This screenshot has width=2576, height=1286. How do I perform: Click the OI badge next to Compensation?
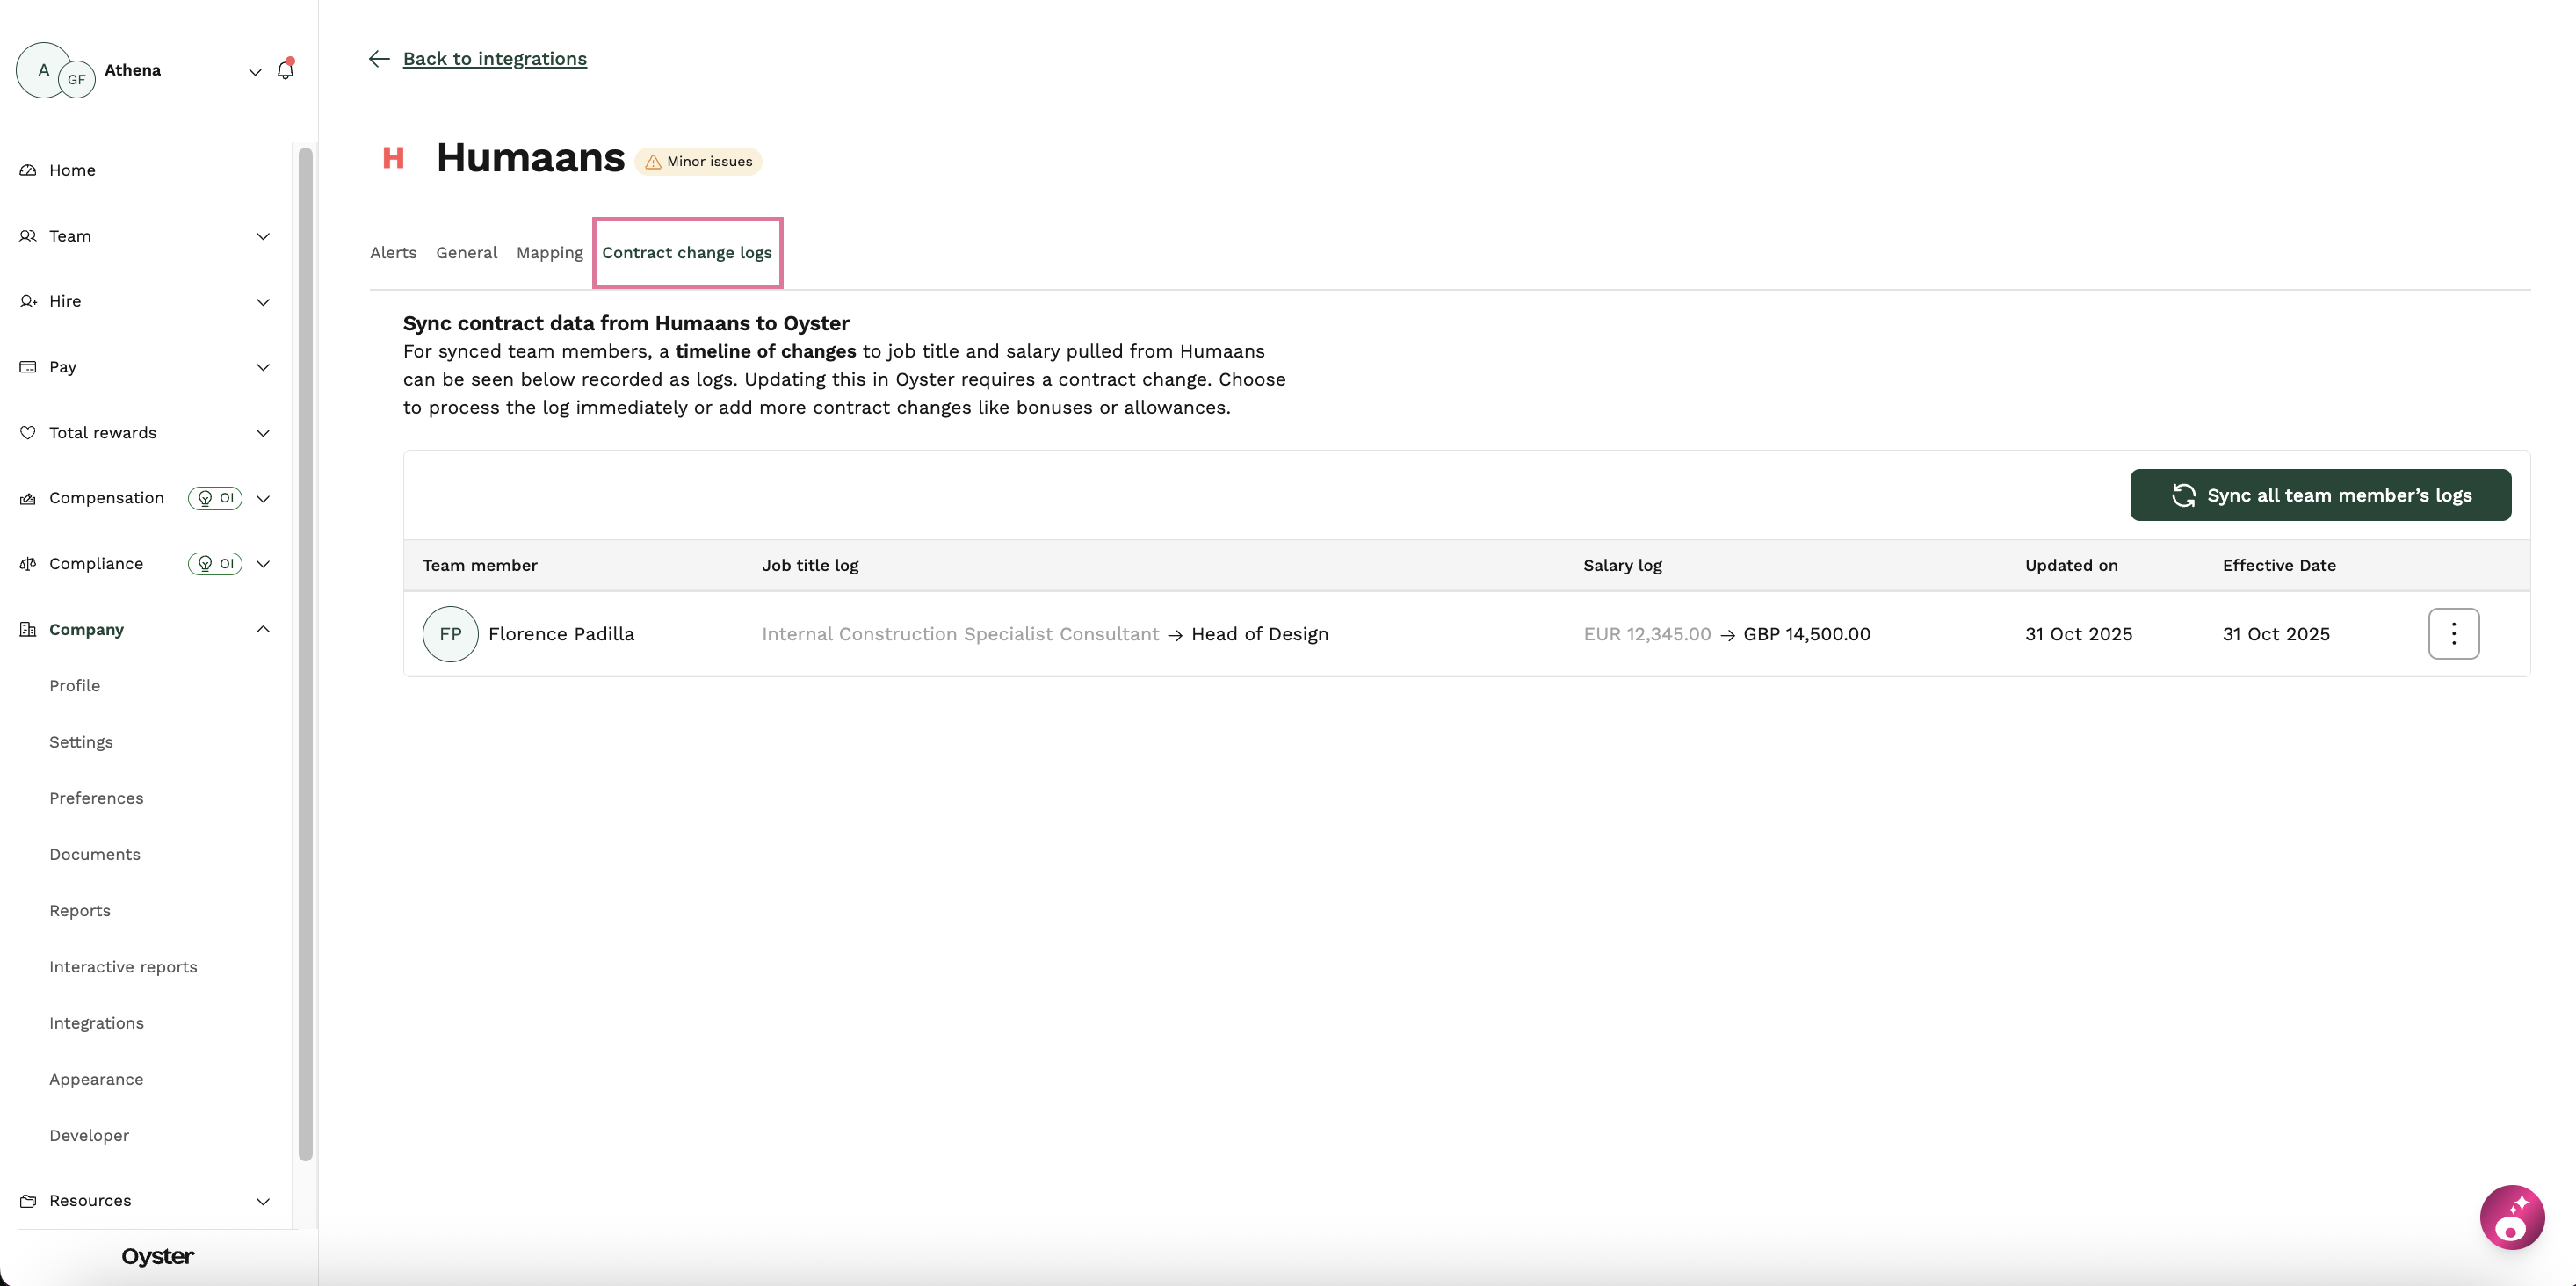click(x=215, y=498)
